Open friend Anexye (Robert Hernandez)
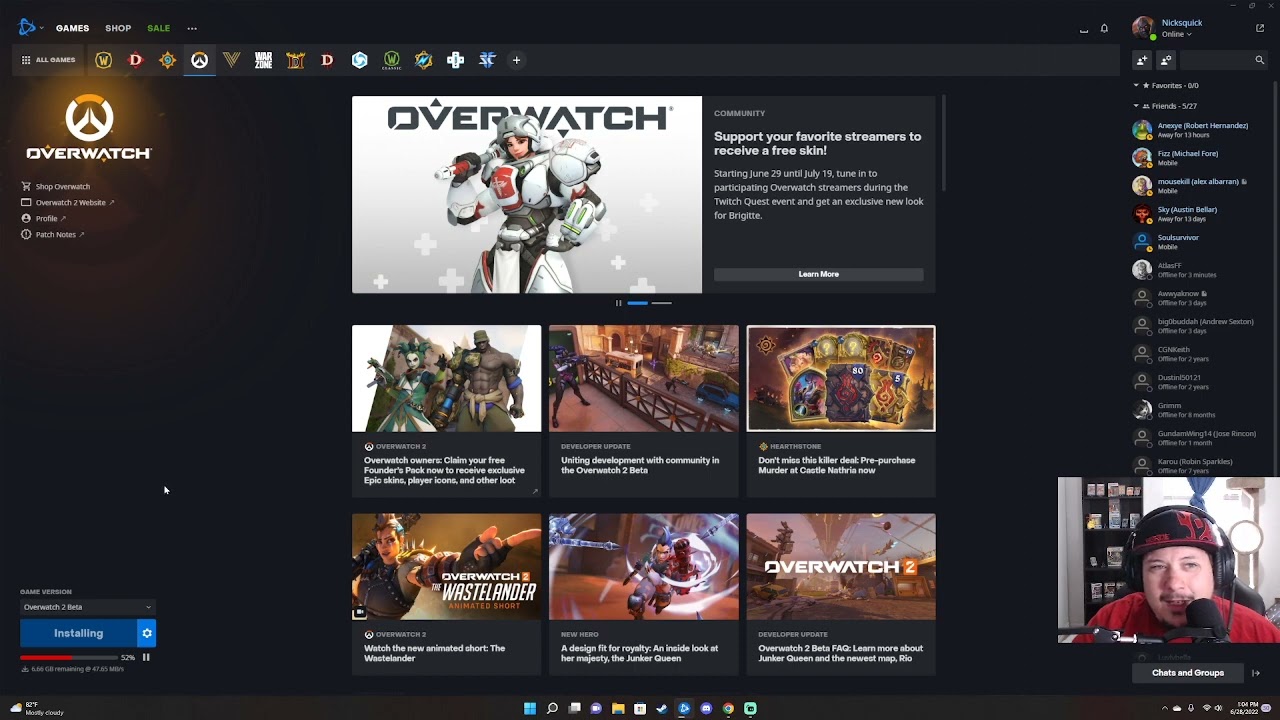This screenshot has width=1280, height=720. pyautogui.click(x=1200, y=130)
